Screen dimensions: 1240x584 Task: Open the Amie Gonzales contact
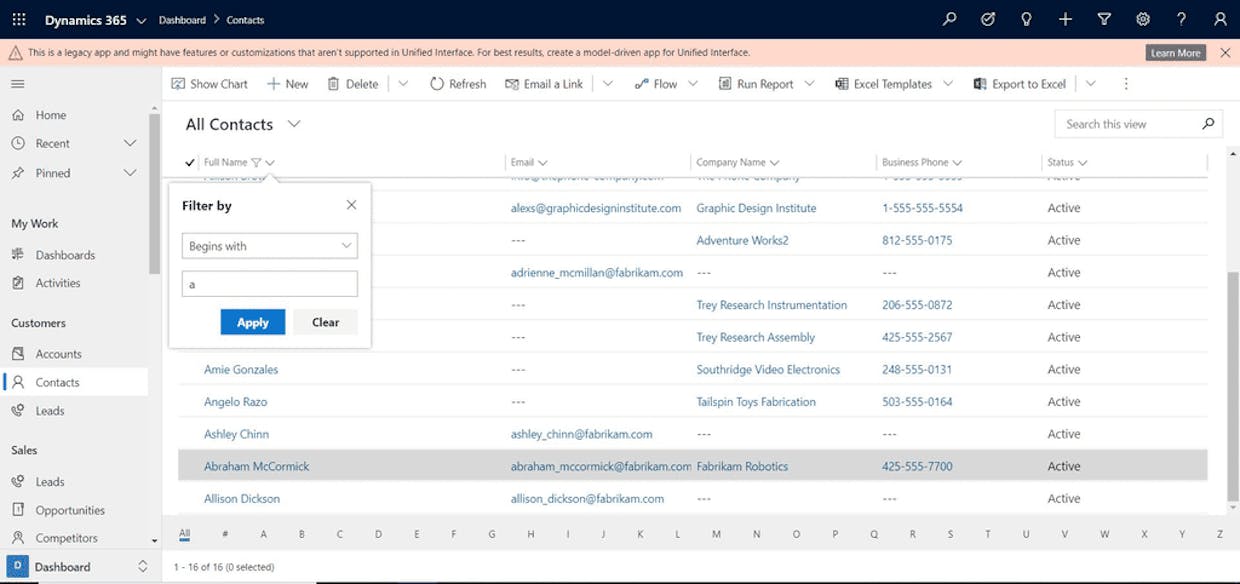click(241, 370)
